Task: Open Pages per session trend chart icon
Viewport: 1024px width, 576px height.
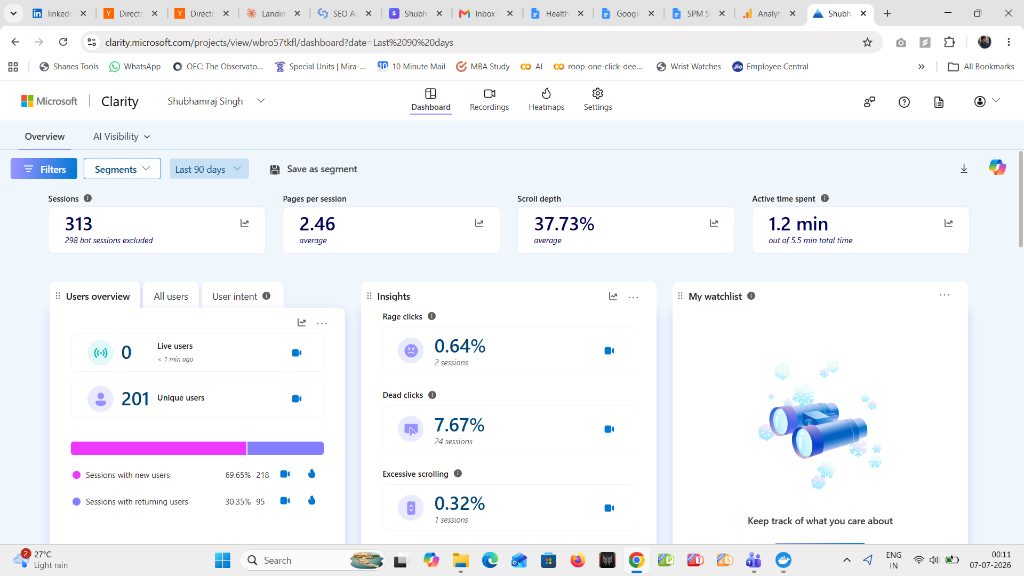Action: pos(479,223)
